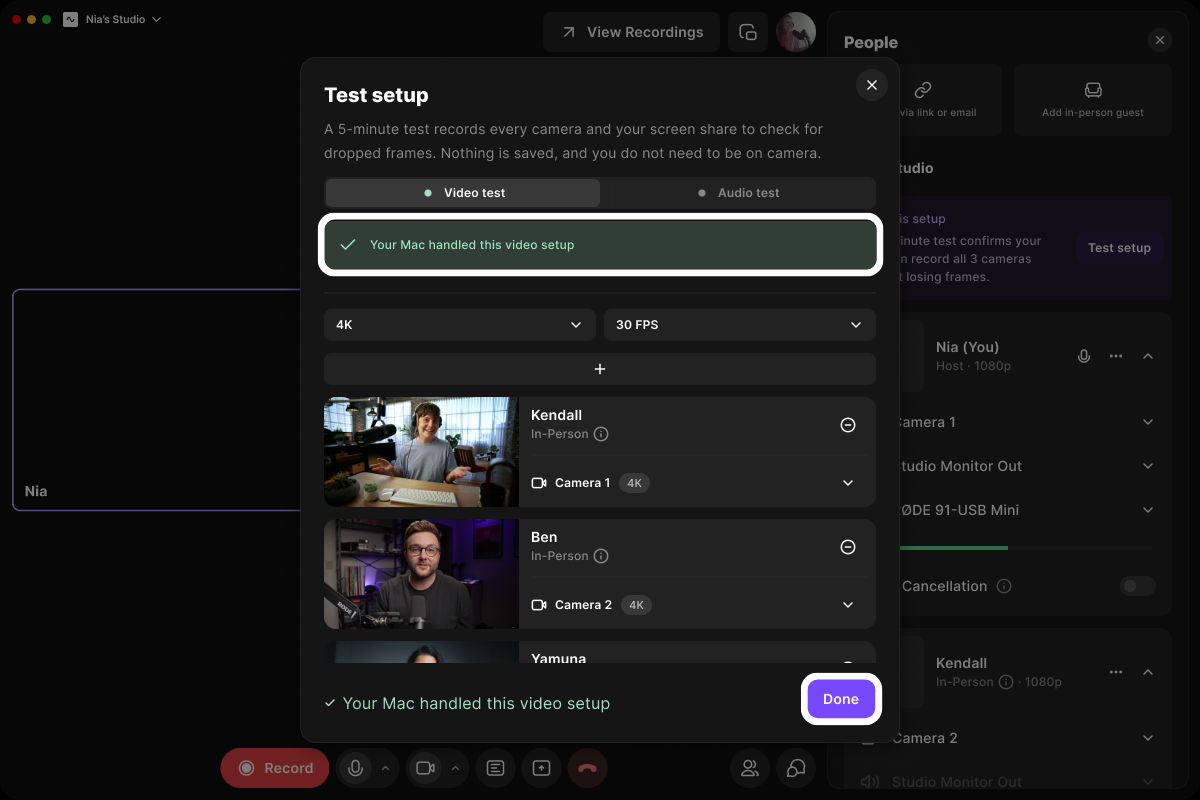1200x800 pixels.
Task: Close the Test setup dialog
Action: click(872, 85)
